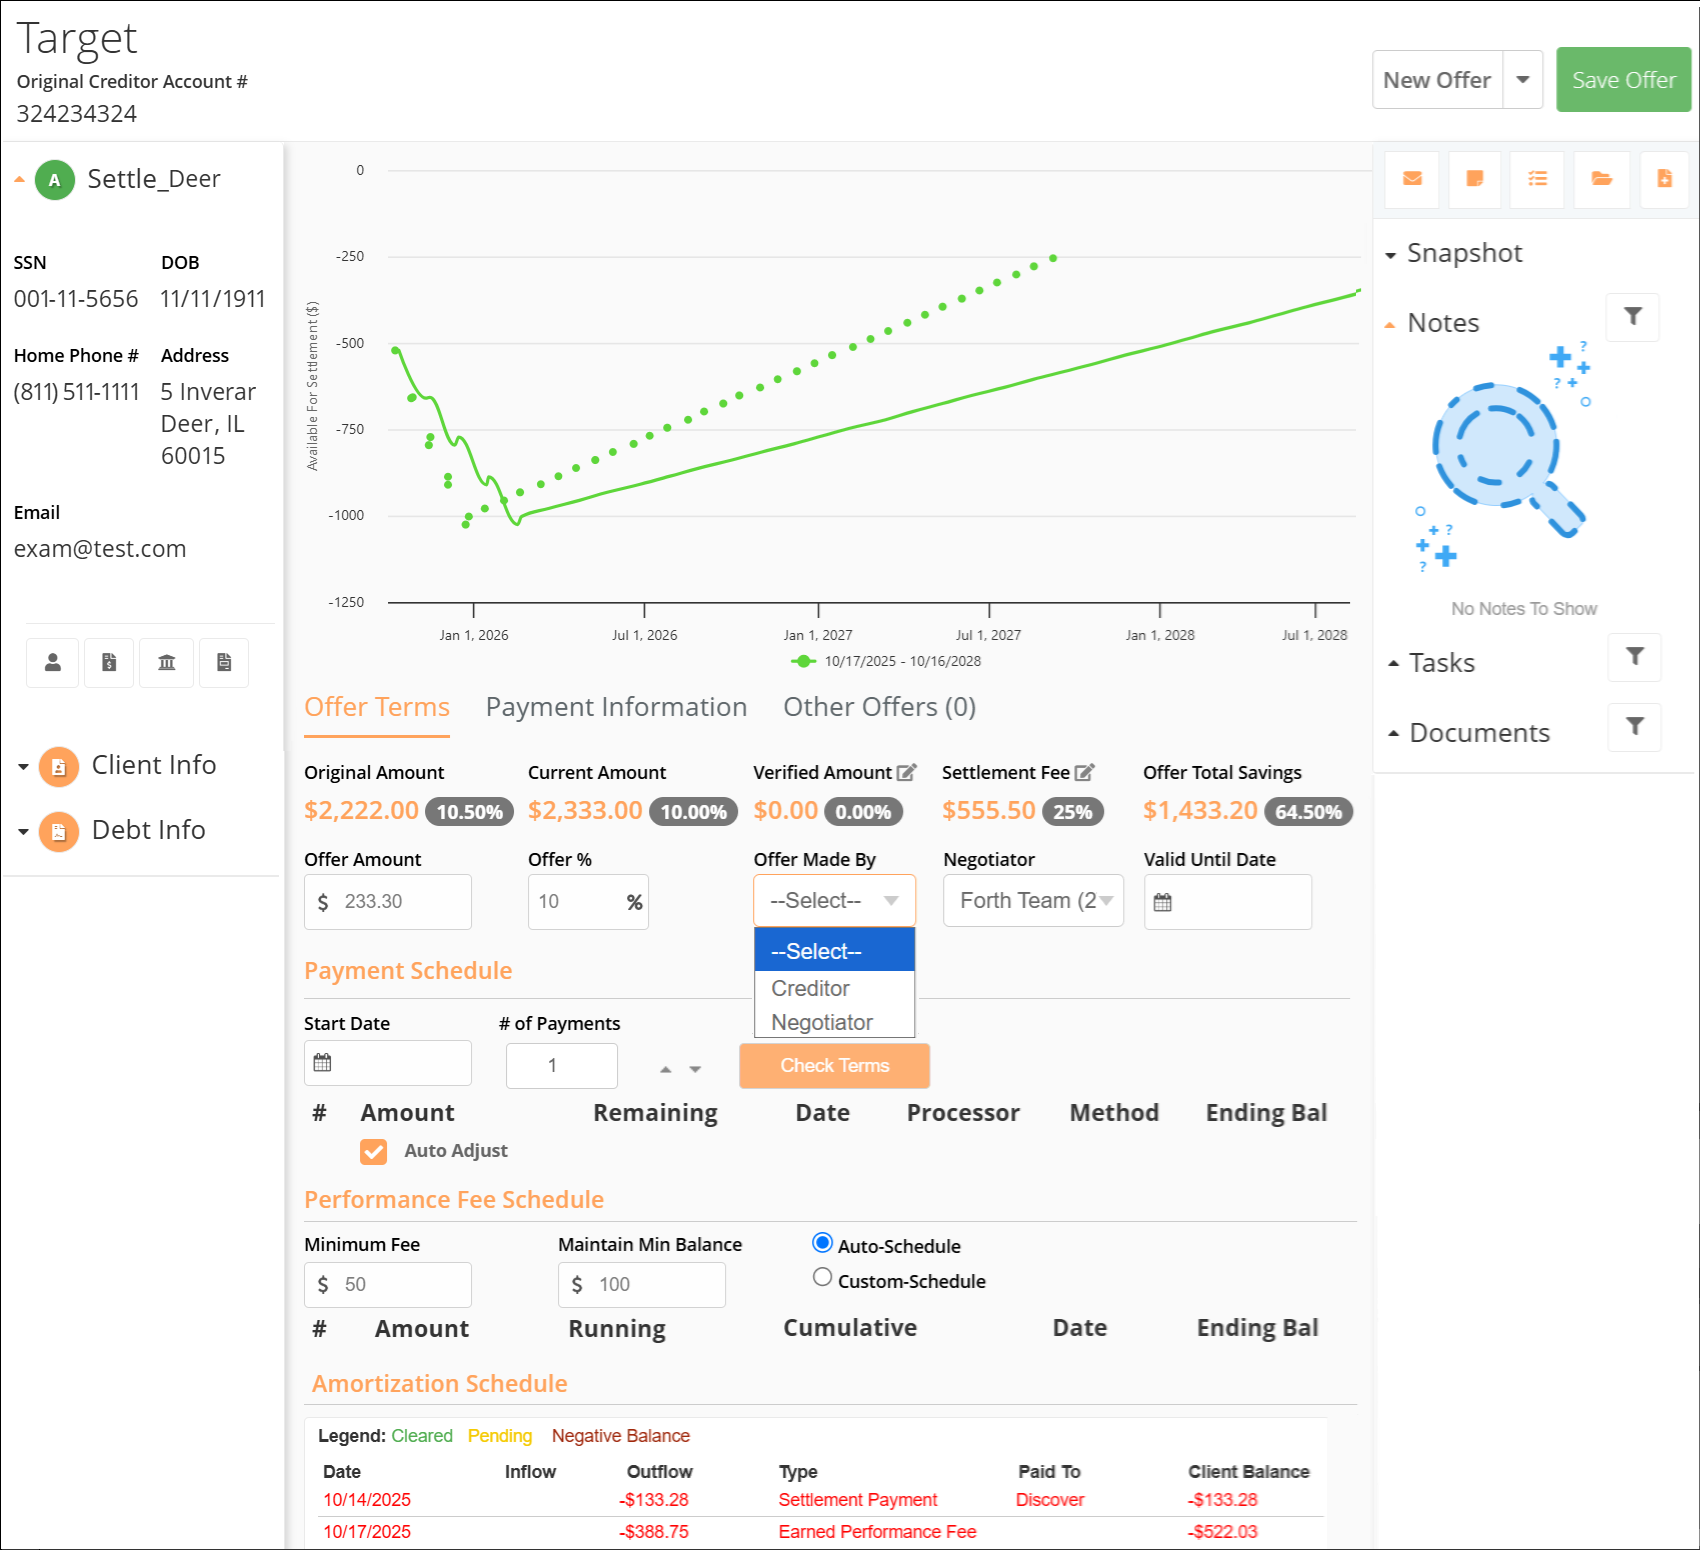The image size is (1700, 1550).
Task: Uncheck the Auto Adjust checkbox
Action: pos(373,1151)
